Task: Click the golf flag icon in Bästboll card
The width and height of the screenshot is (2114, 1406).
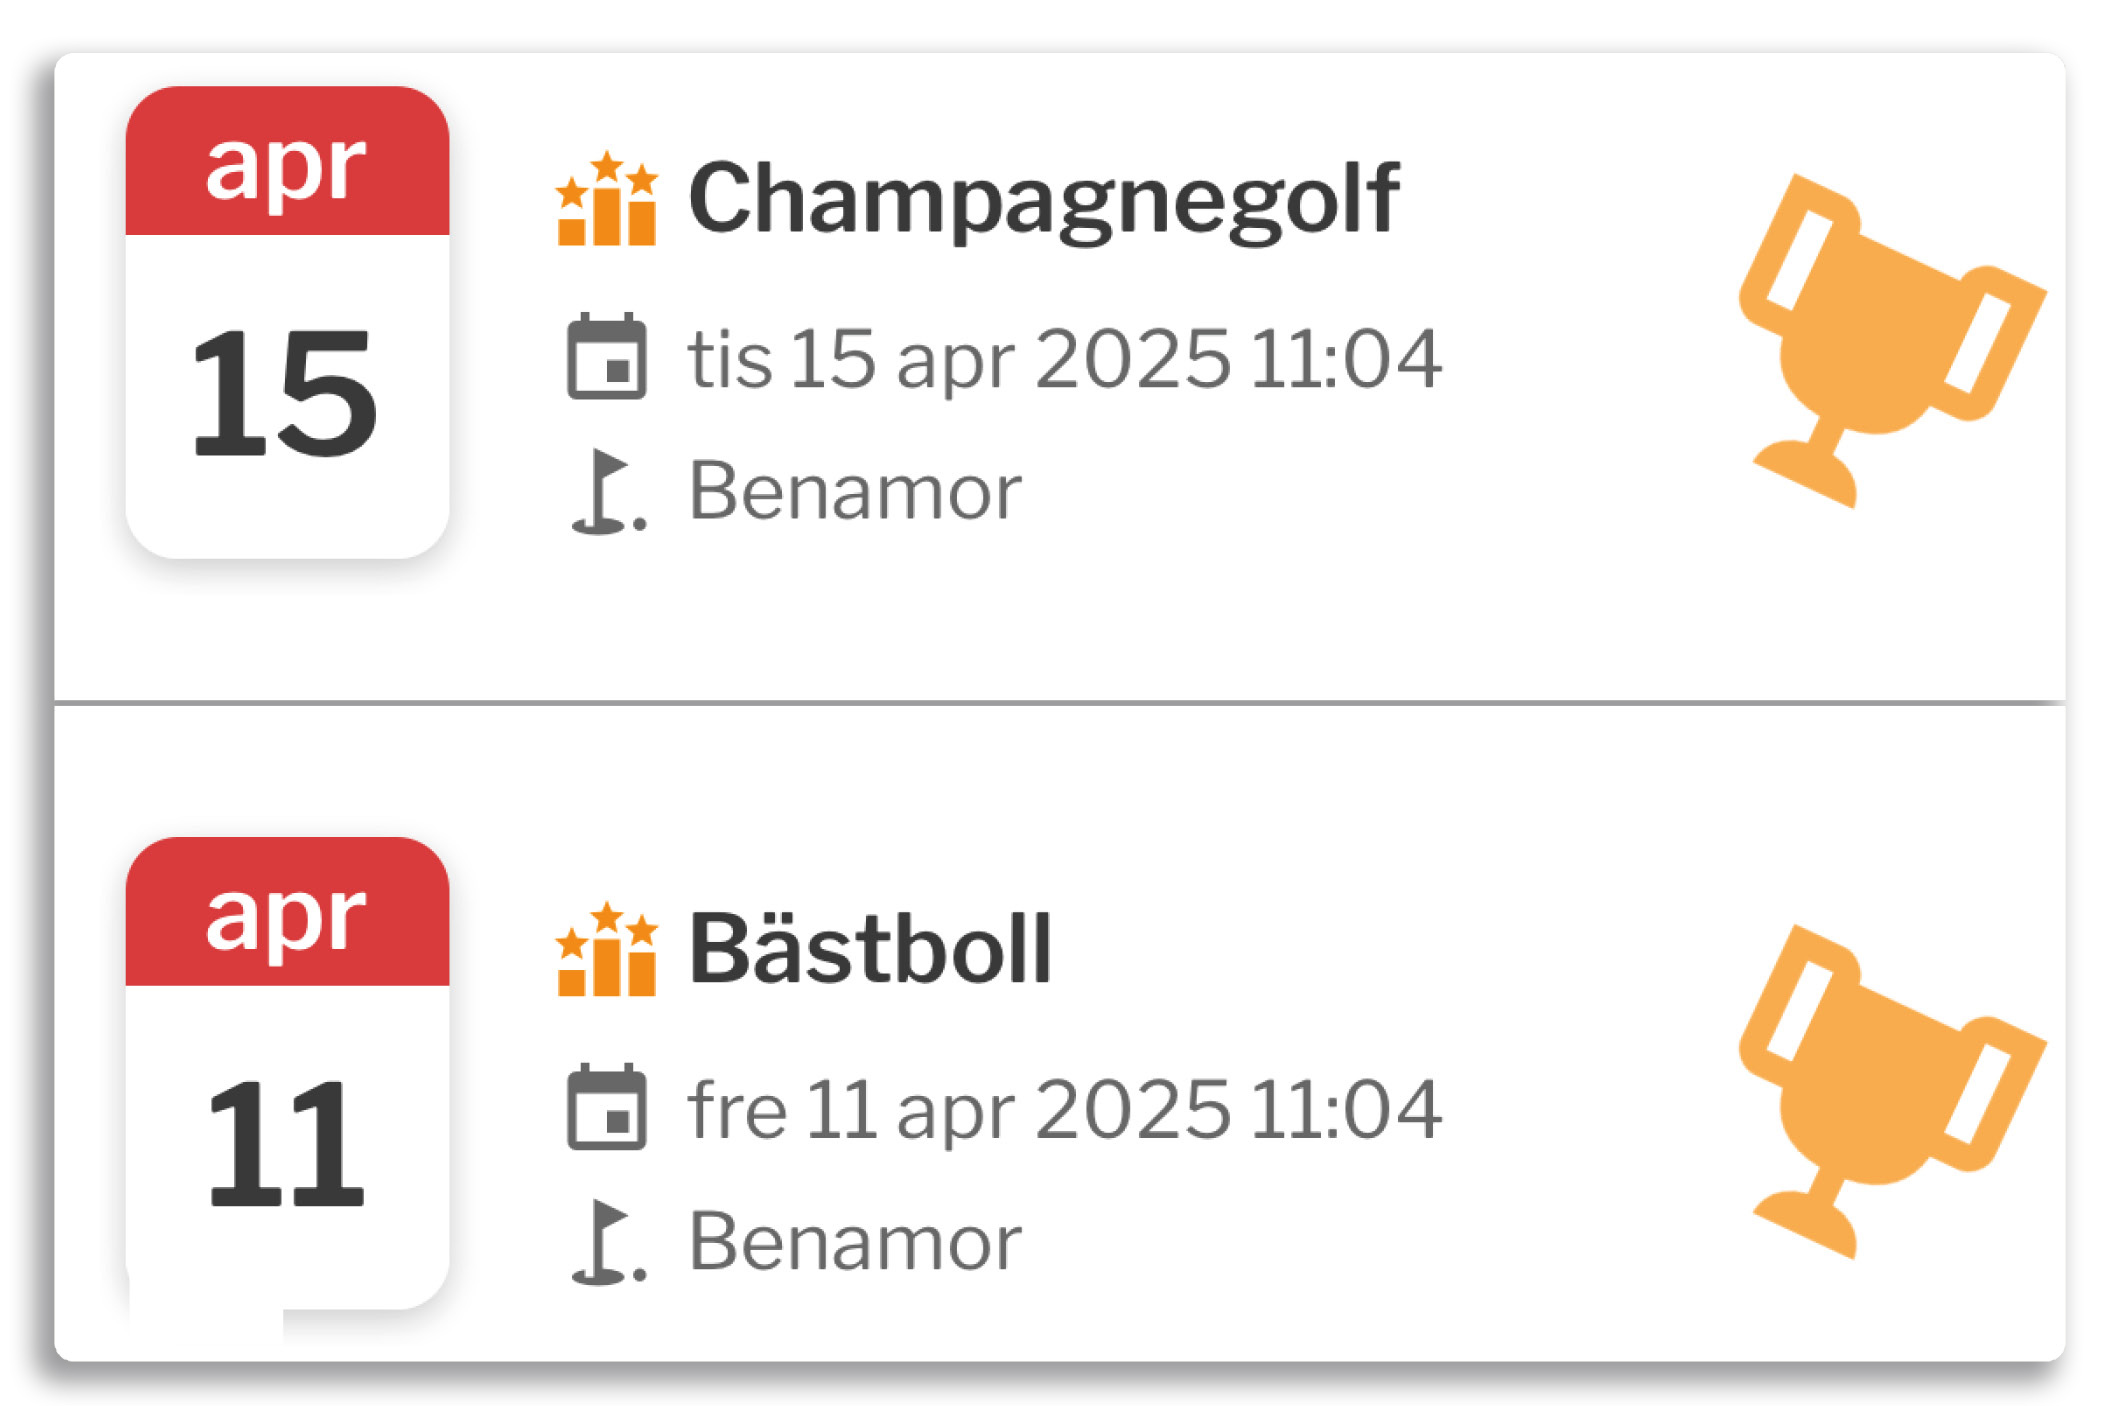Action: coord(608,1242)
